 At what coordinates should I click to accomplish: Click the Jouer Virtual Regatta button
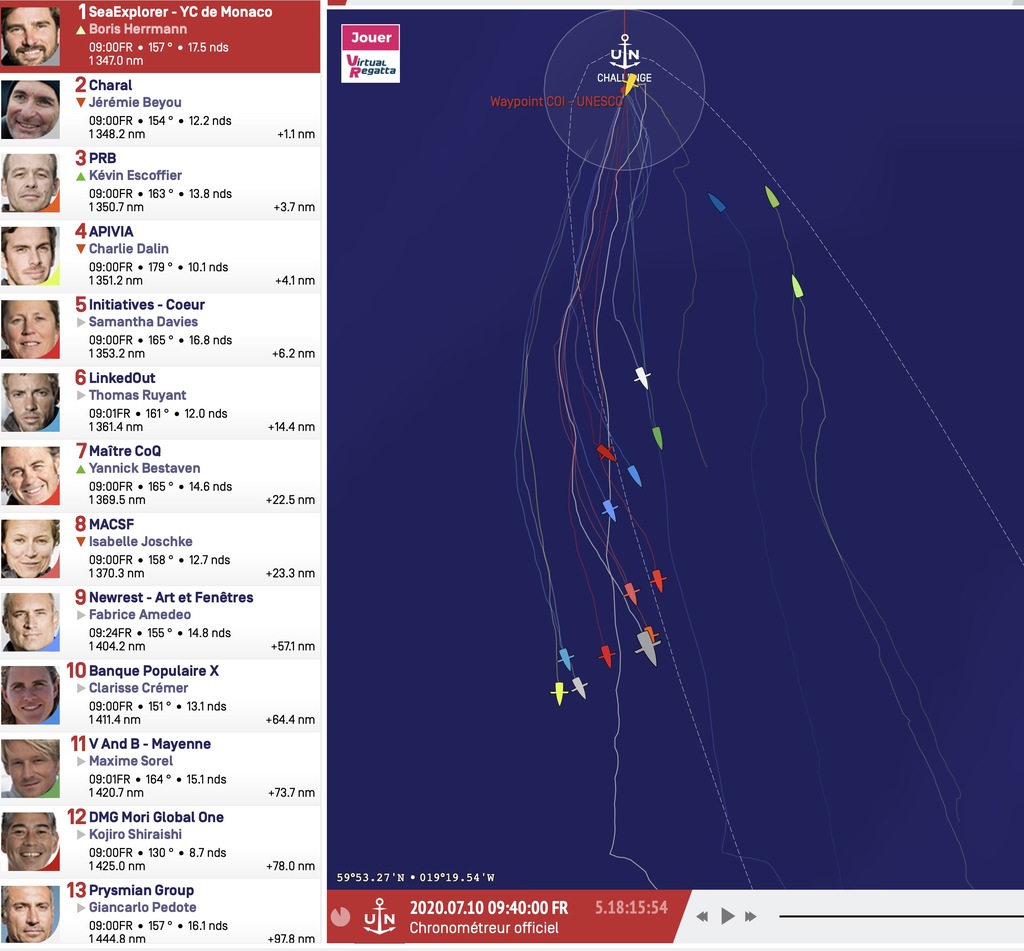point(370,54)
